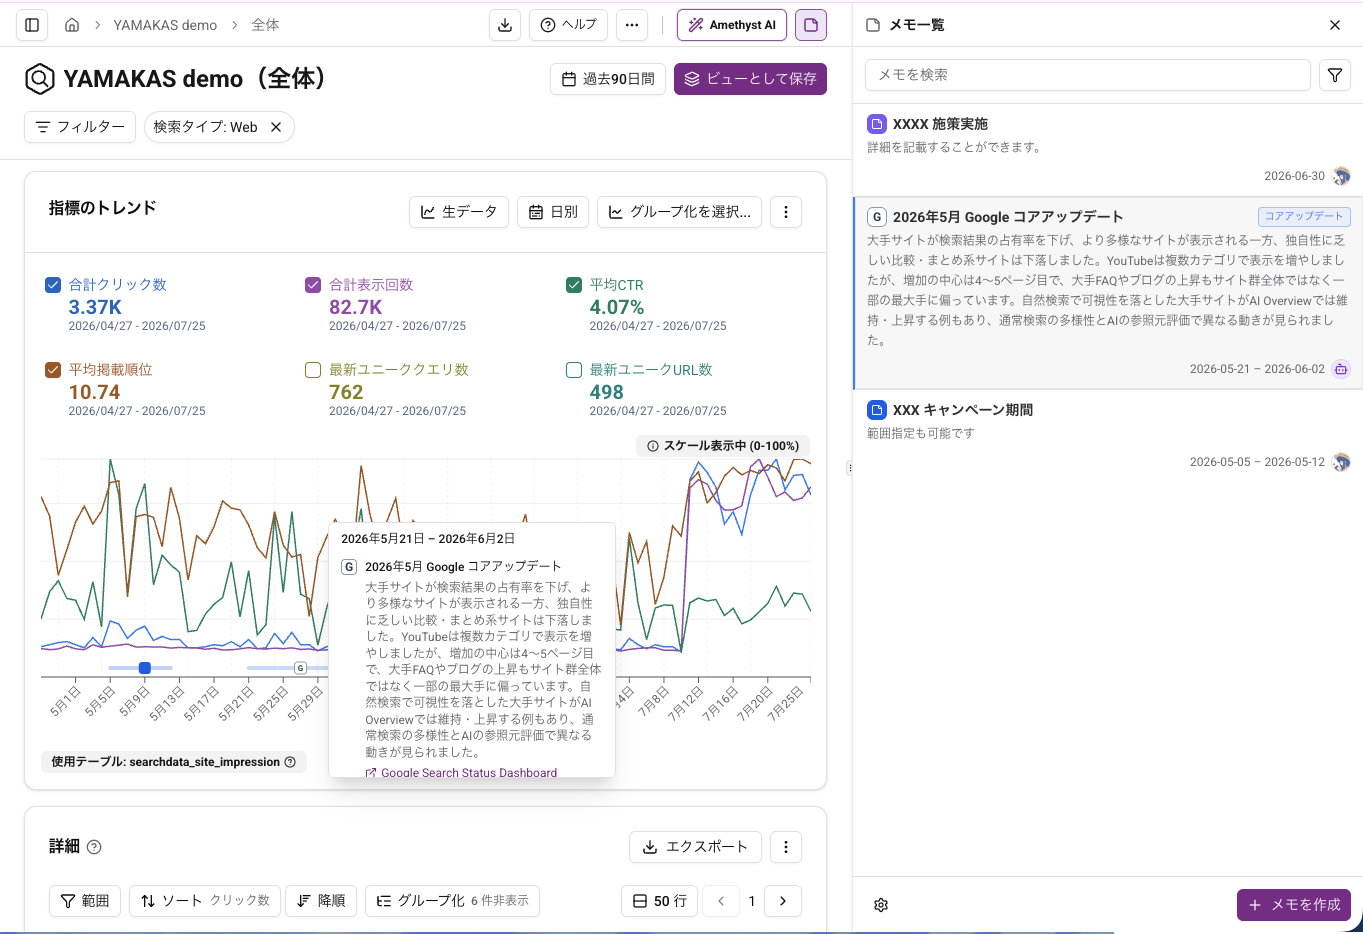The image size is (1363, 934).
Task: Uncheck 合計表示回数 metric checkbox
Action: (313, 285)
